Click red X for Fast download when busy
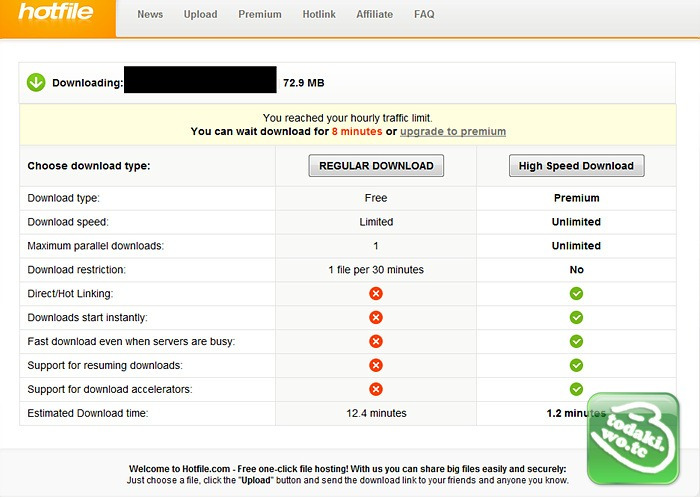Screen dimensions: 700x497 tap(376, 341)
